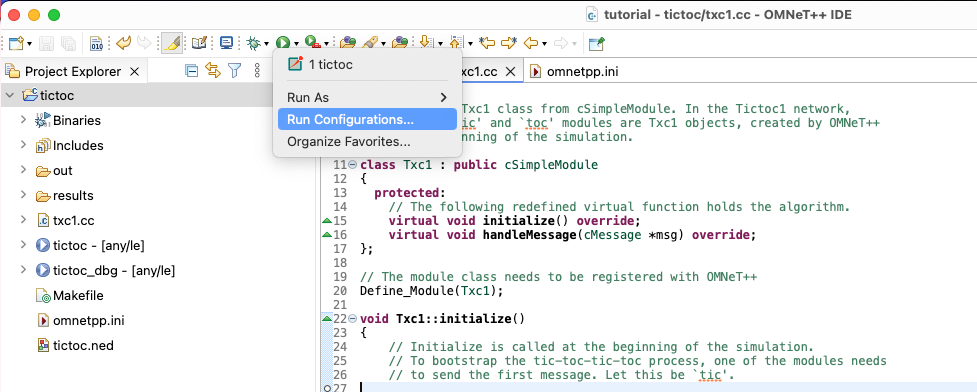This screenshot has height=392, width=977.
Task: Expand the Includes node
Action: [x=23, y=145]
